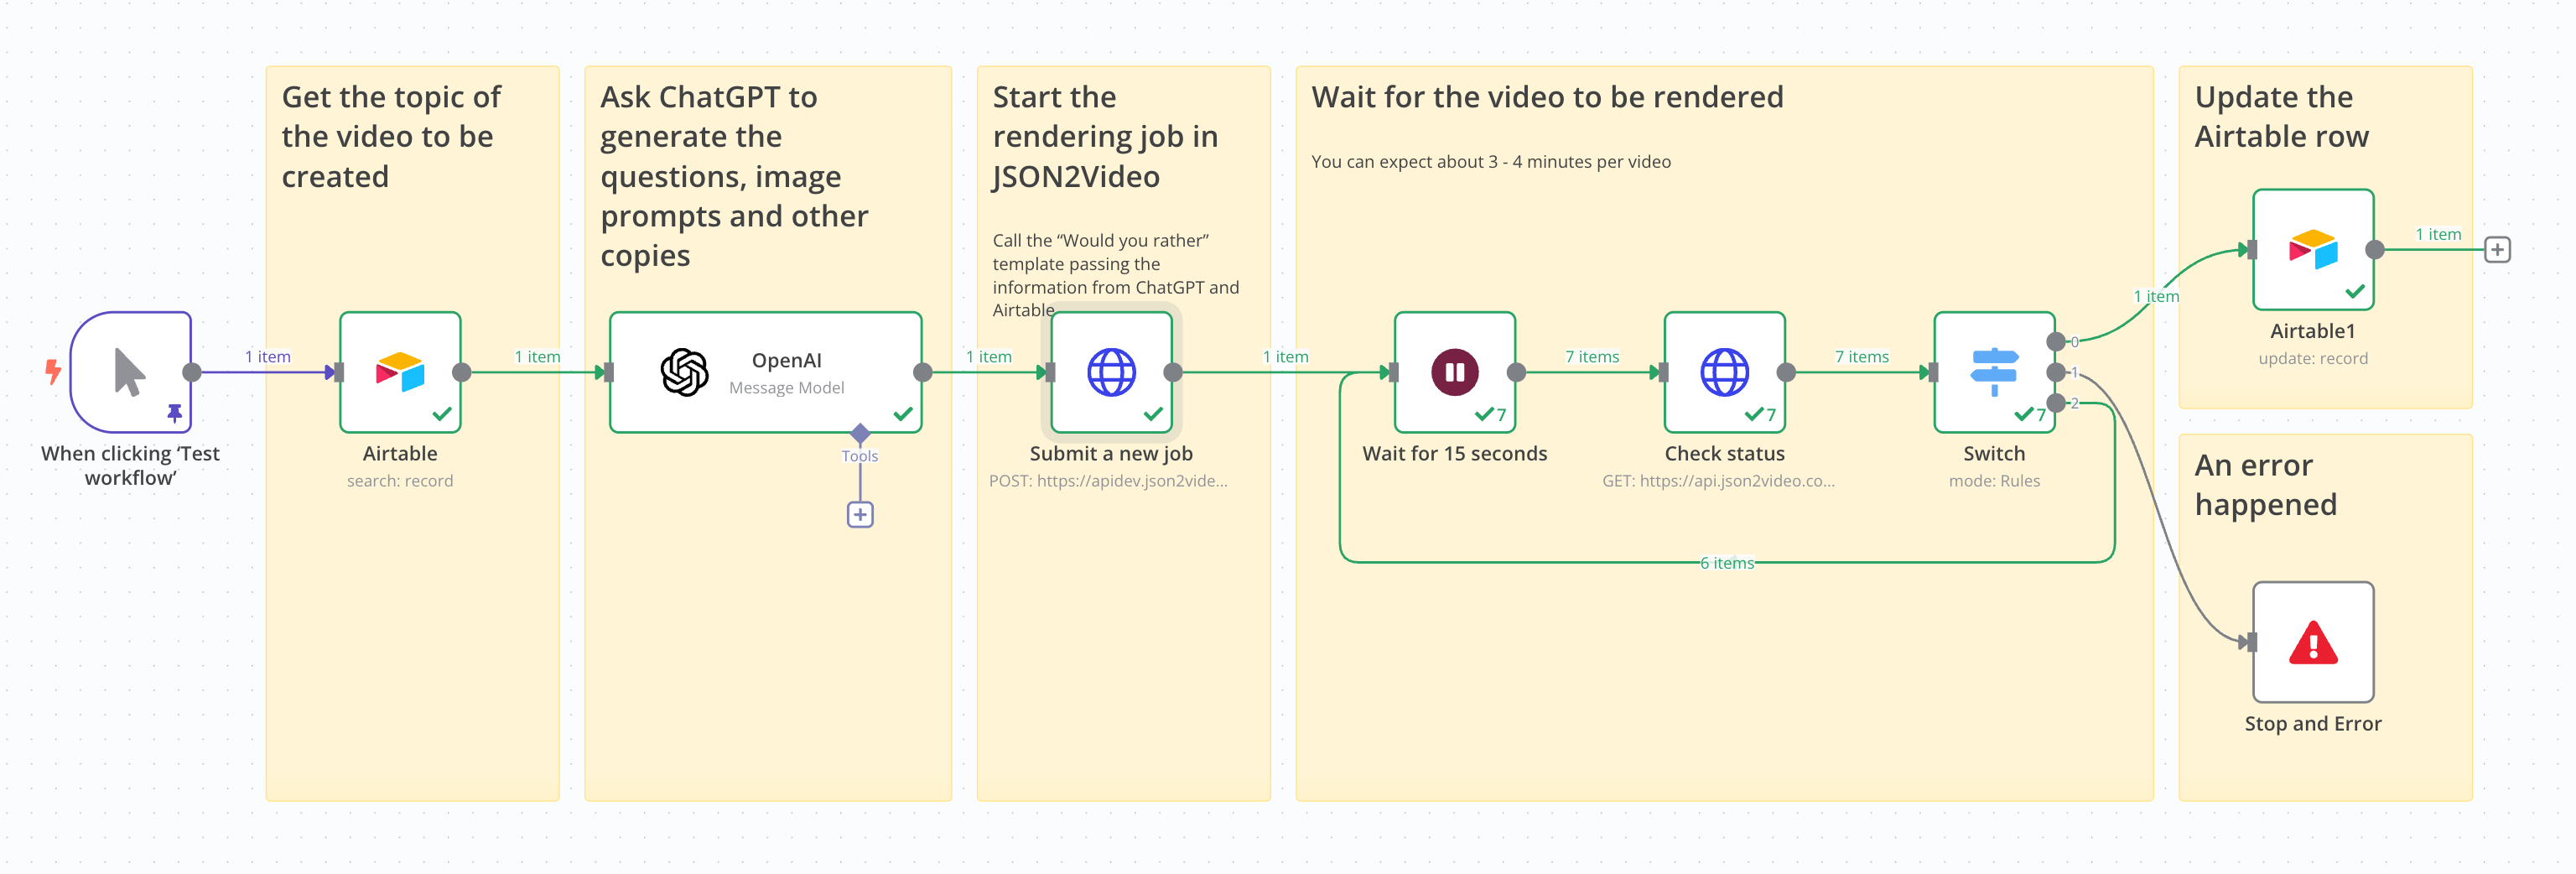Open the Stop and Error warning node

pos(2313,642)
